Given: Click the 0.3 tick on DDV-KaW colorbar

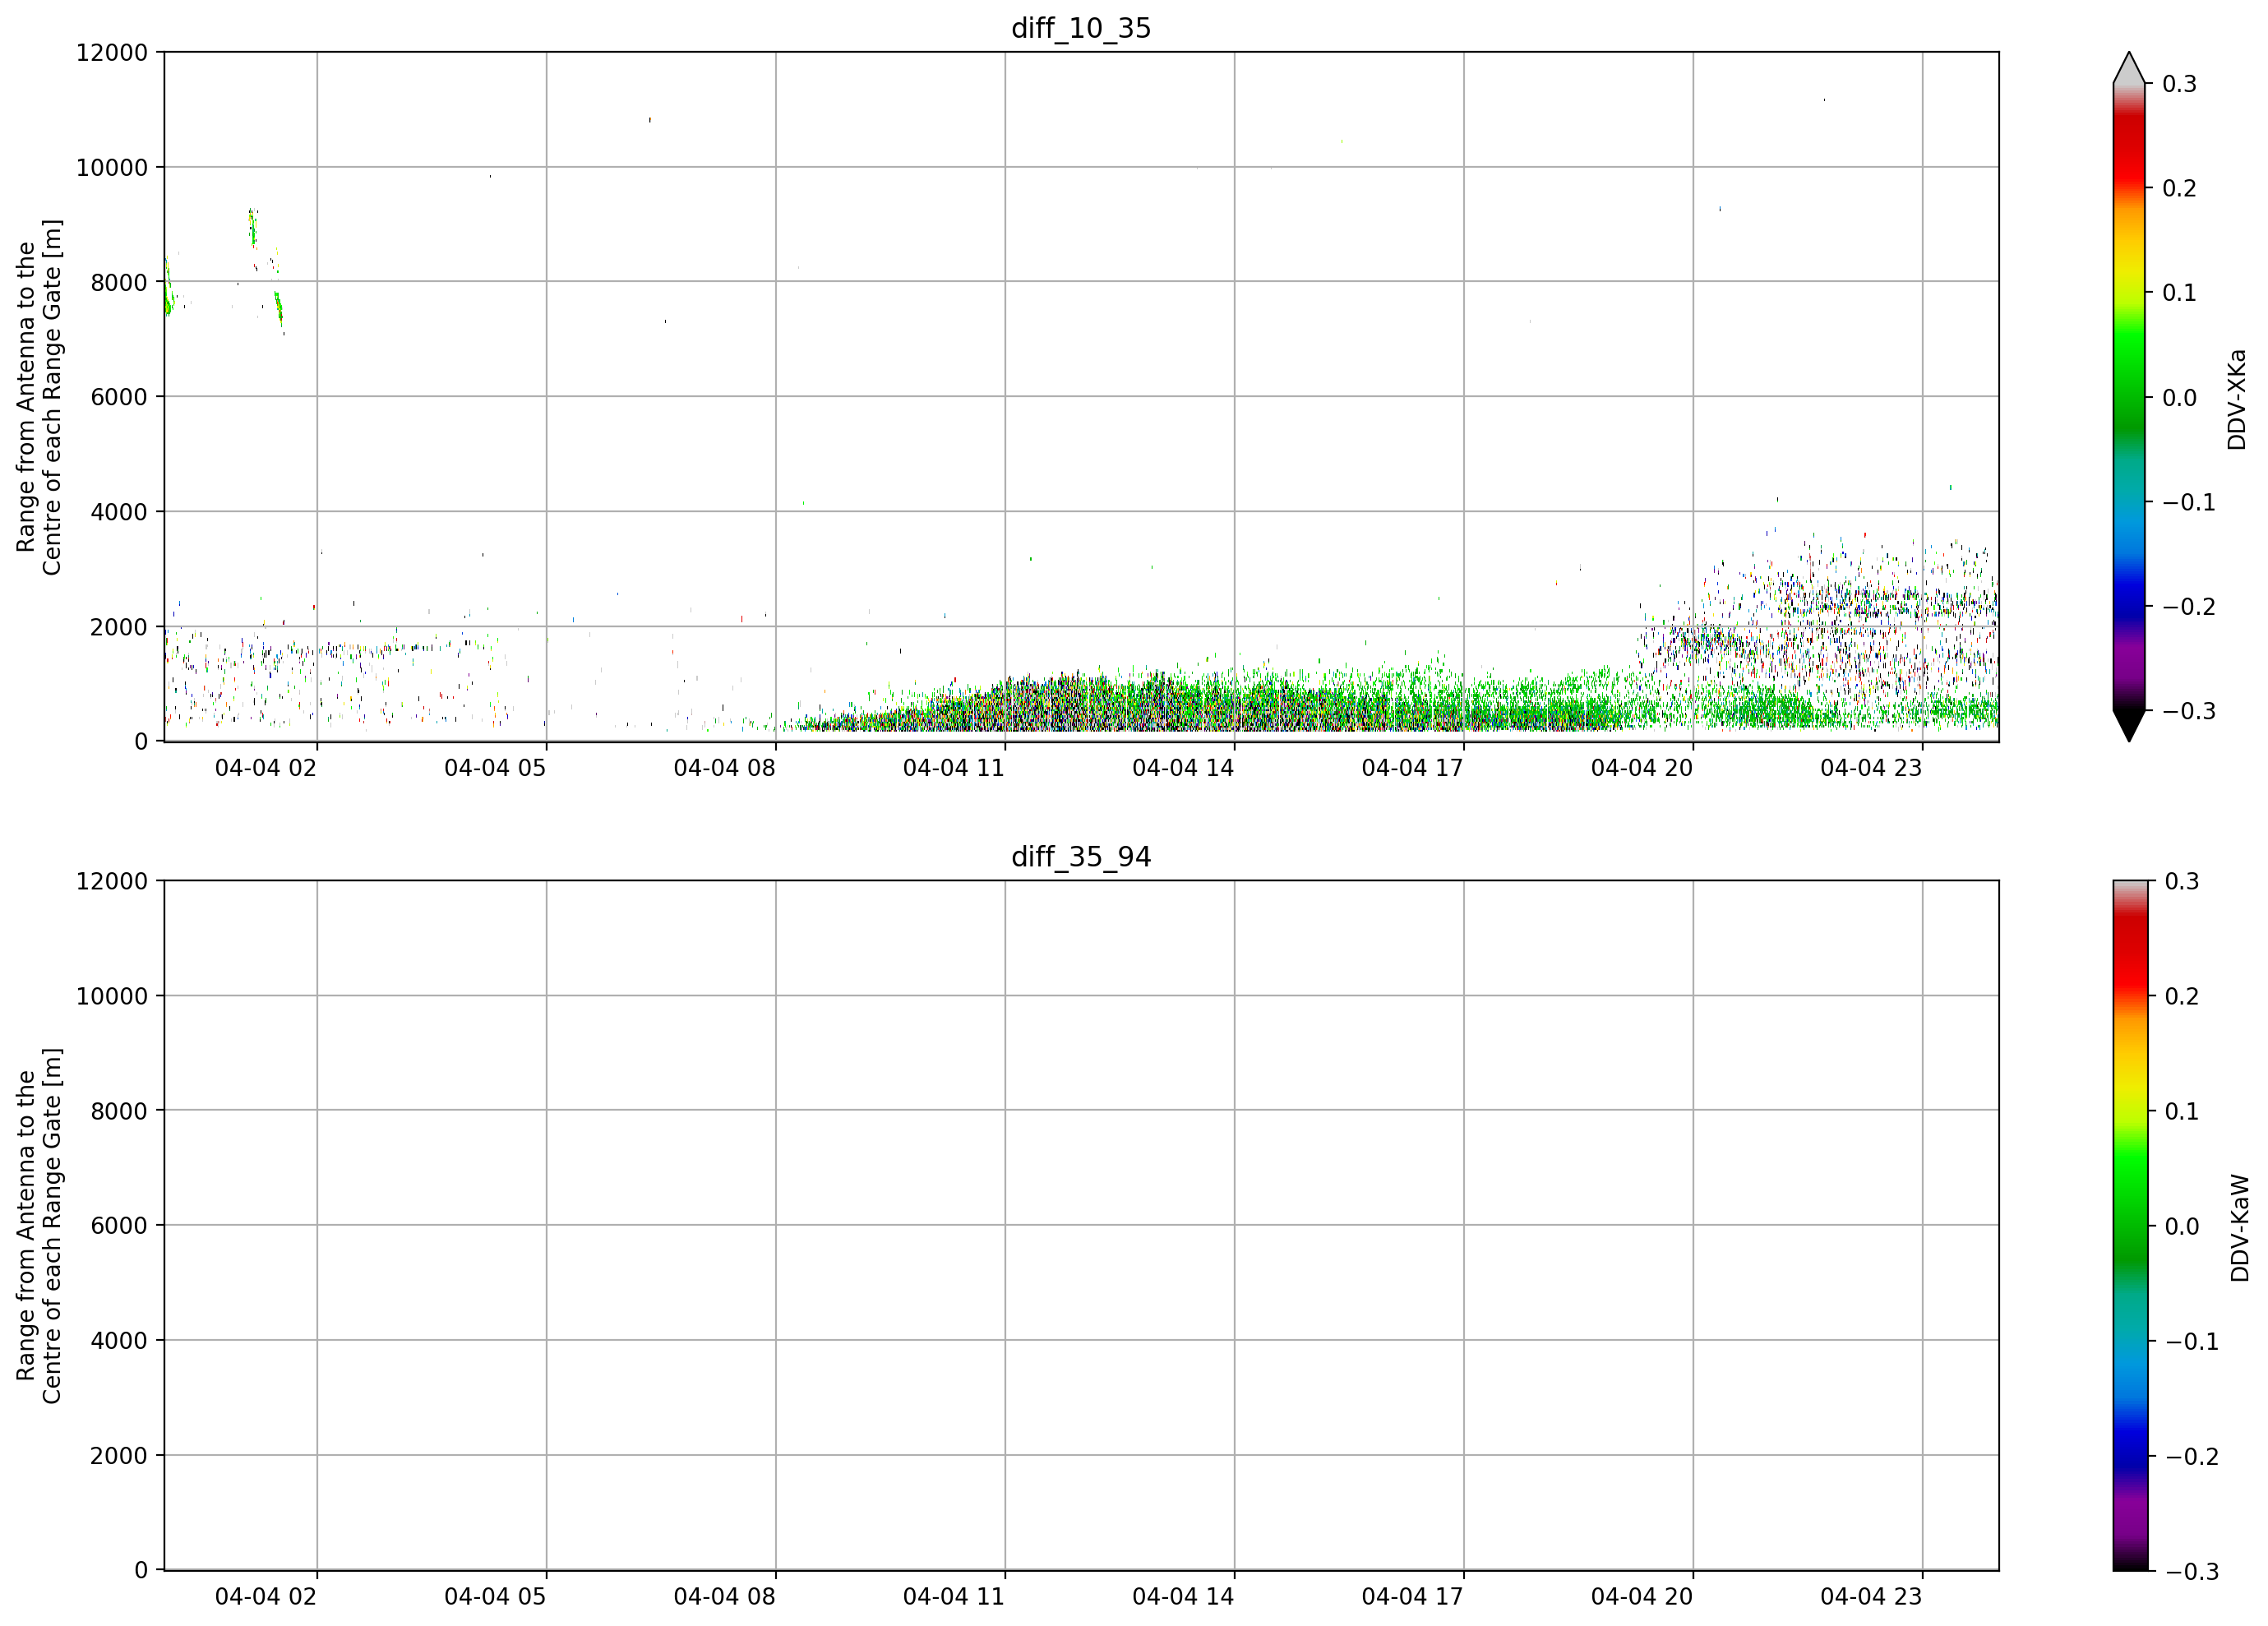Looking at the screenshot, I should point(2181,881).
